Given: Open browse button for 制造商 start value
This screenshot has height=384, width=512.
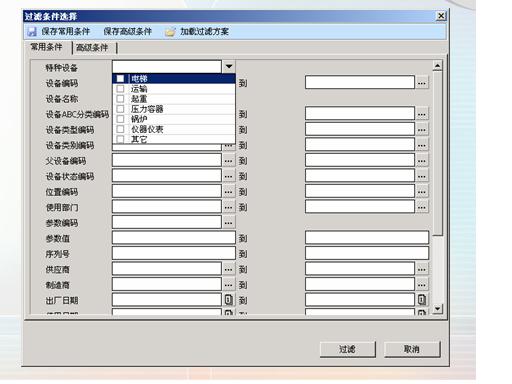Looking at the screenshot, I should click(x=229, y=285).
